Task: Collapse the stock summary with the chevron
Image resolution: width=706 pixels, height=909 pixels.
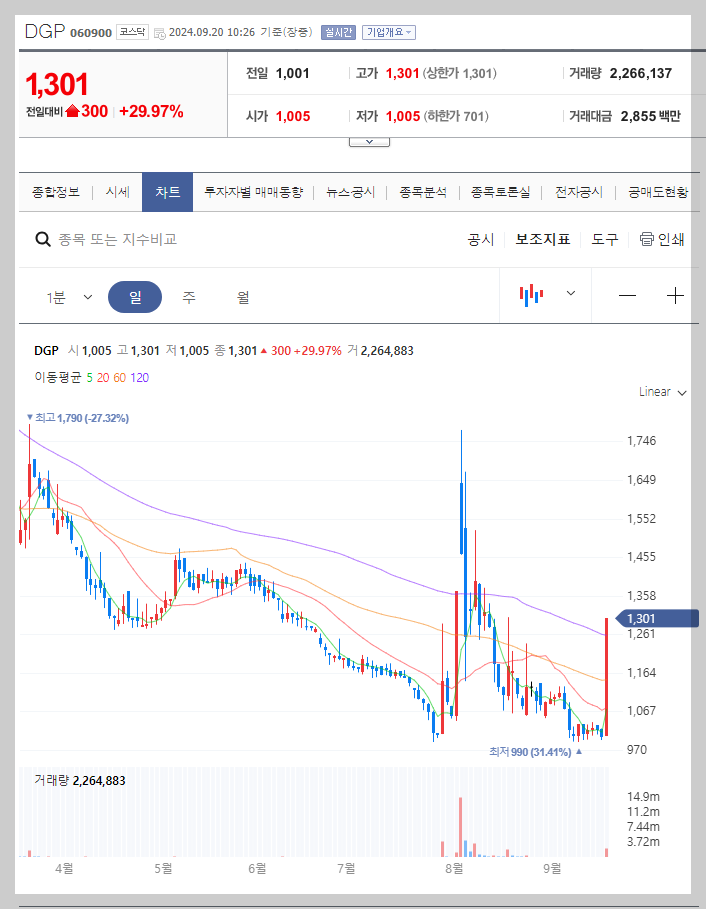Action: point(369,140)
